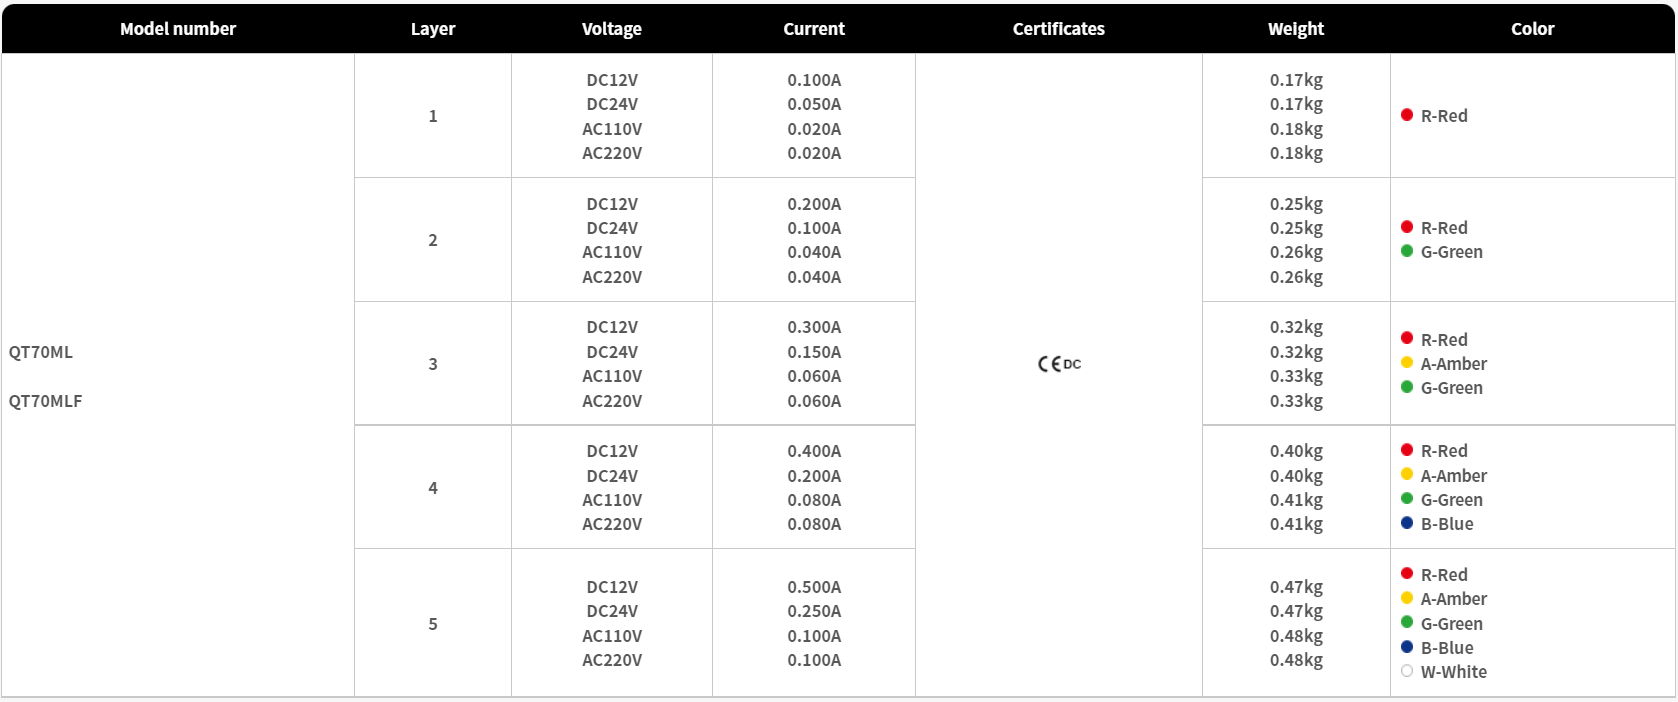Click the white dot next to W-White

coord(1407,671)
